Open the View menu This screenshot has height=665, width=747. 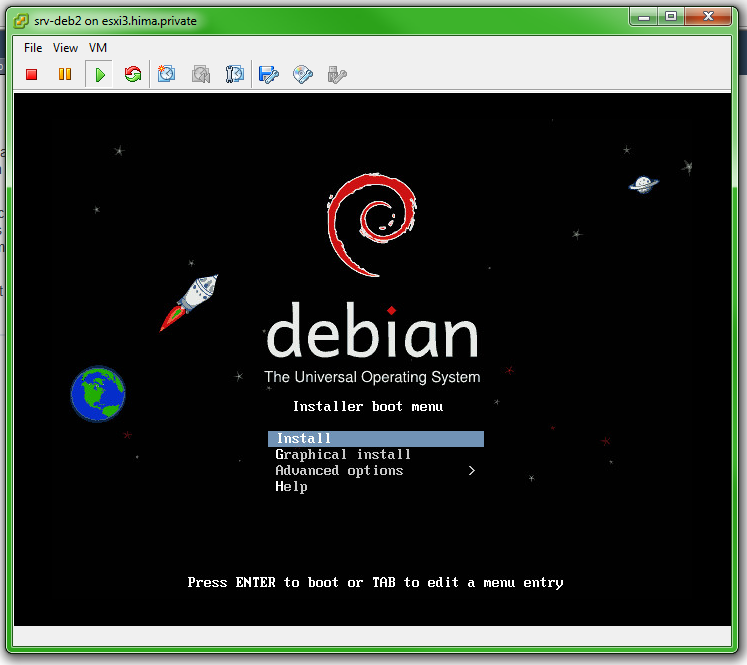pyautogui.click(x=65, y=48)
